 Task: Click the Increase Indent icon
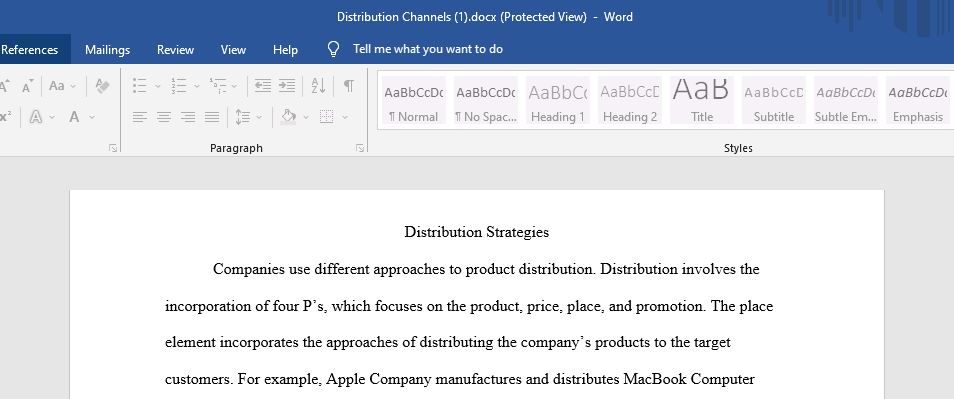point(287,86)
